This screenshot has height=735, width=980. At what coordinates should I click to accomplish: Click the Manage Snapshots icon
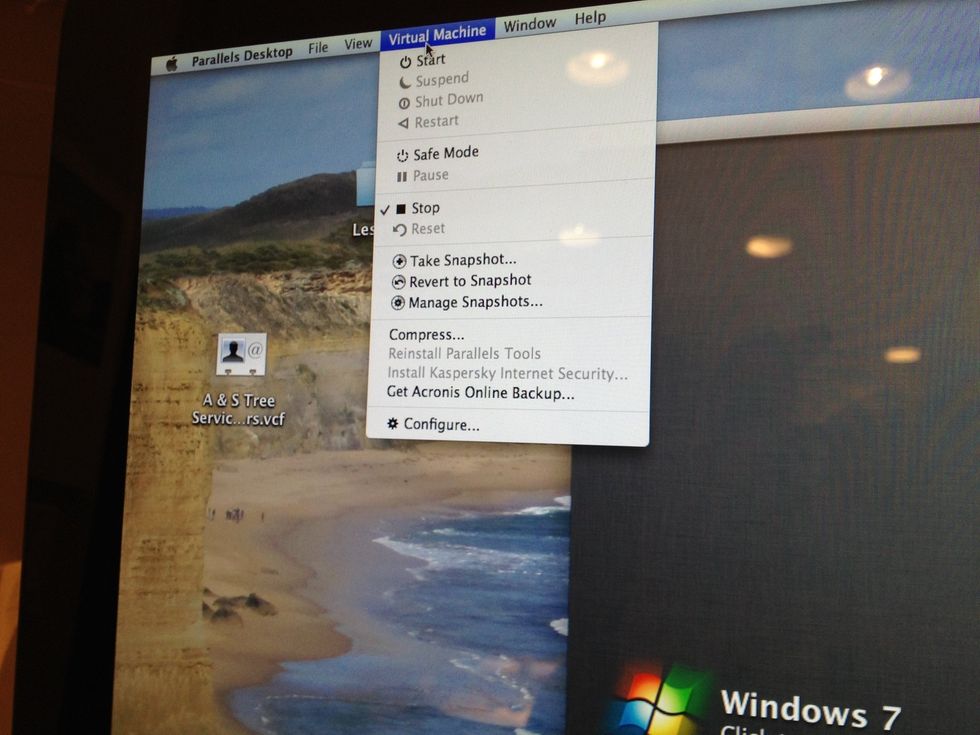click(x=398, y=304)
